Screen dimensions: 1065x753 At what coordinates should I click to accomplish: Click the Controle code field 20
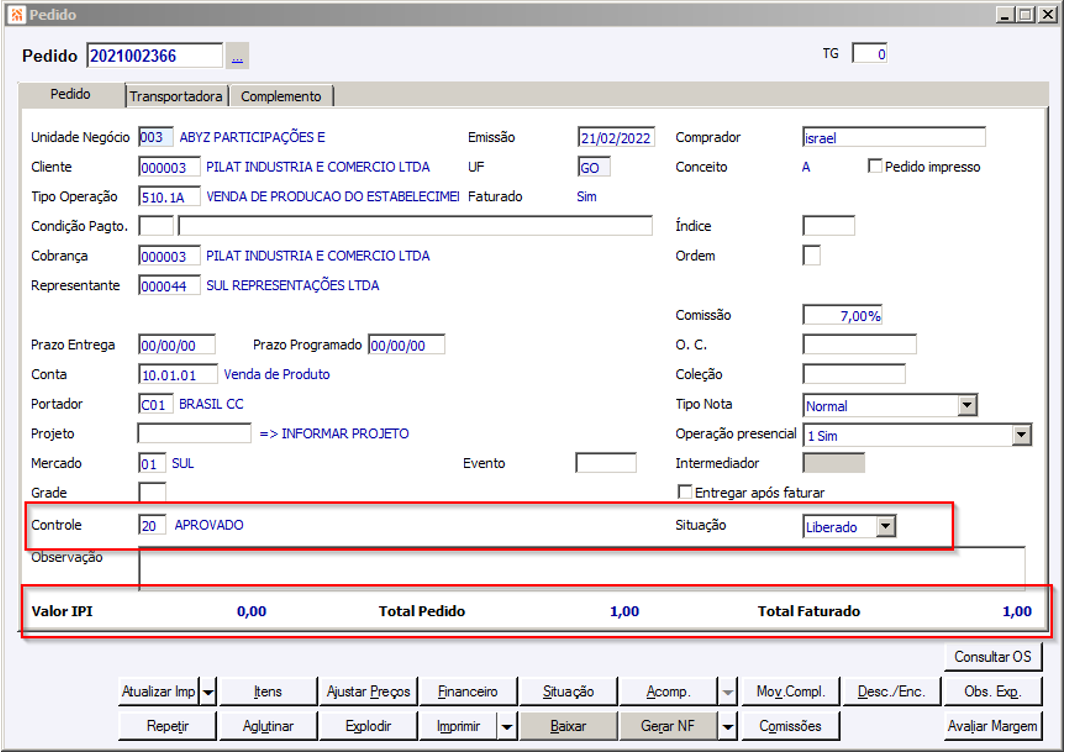[152, 525]
